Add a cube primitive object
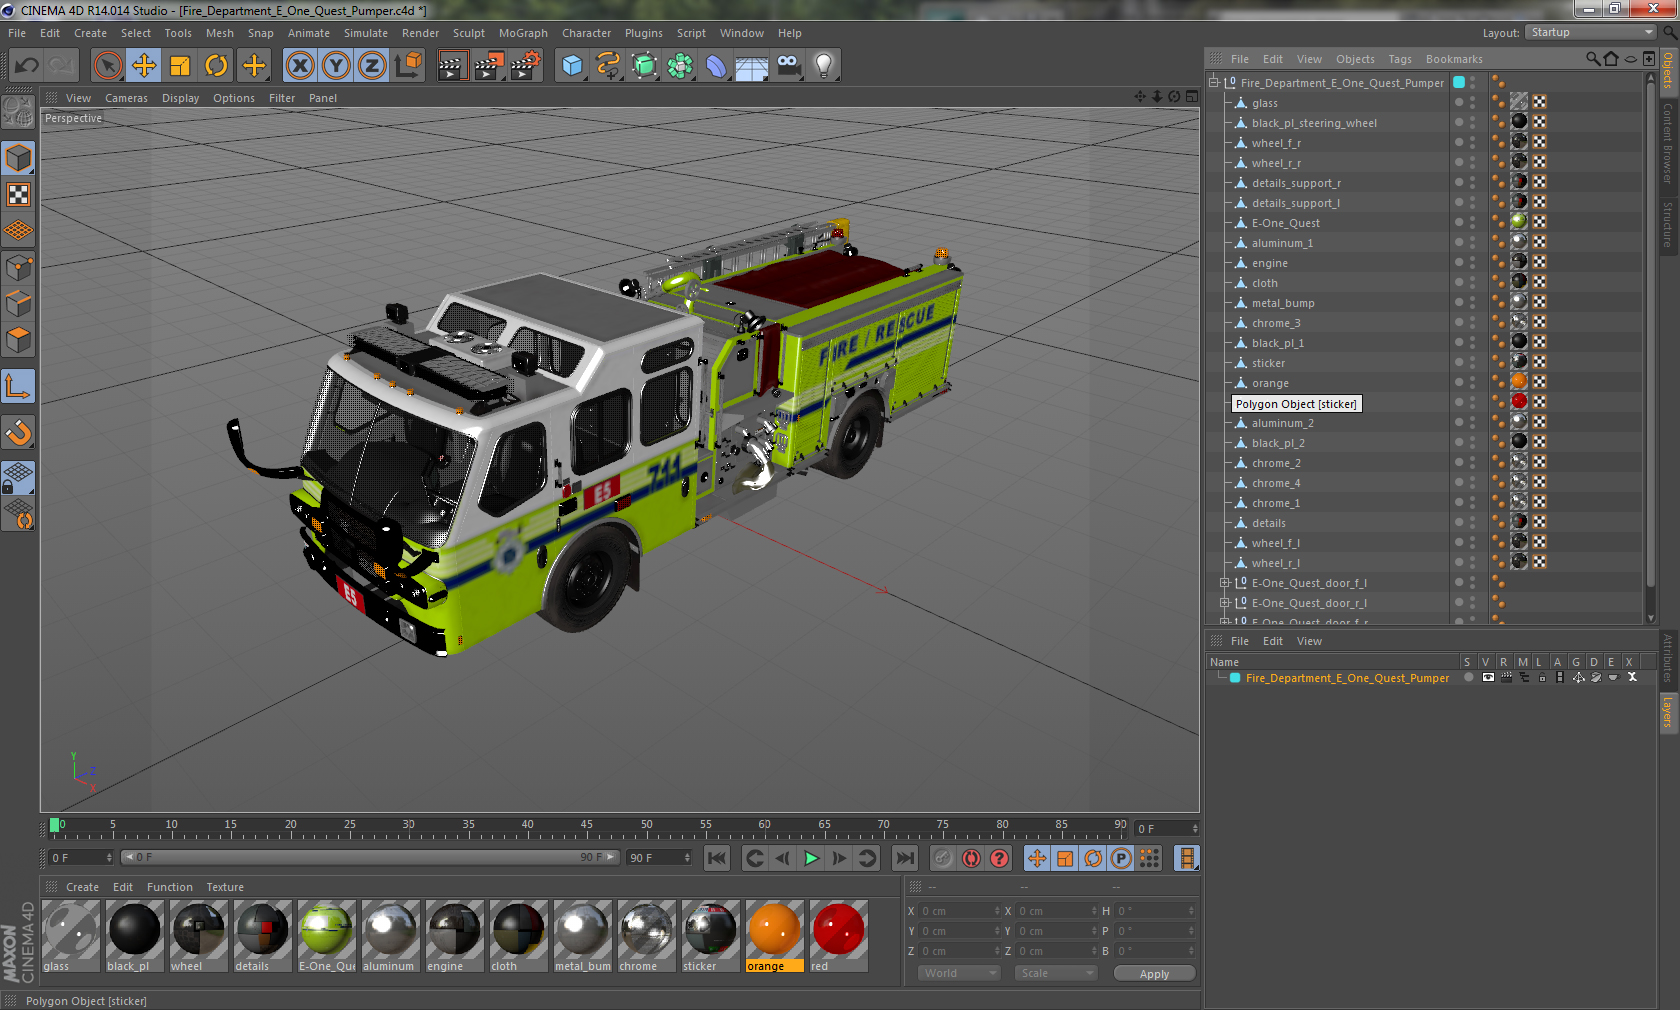This screenshot has height=1010, width=1680. click(572, 66)
